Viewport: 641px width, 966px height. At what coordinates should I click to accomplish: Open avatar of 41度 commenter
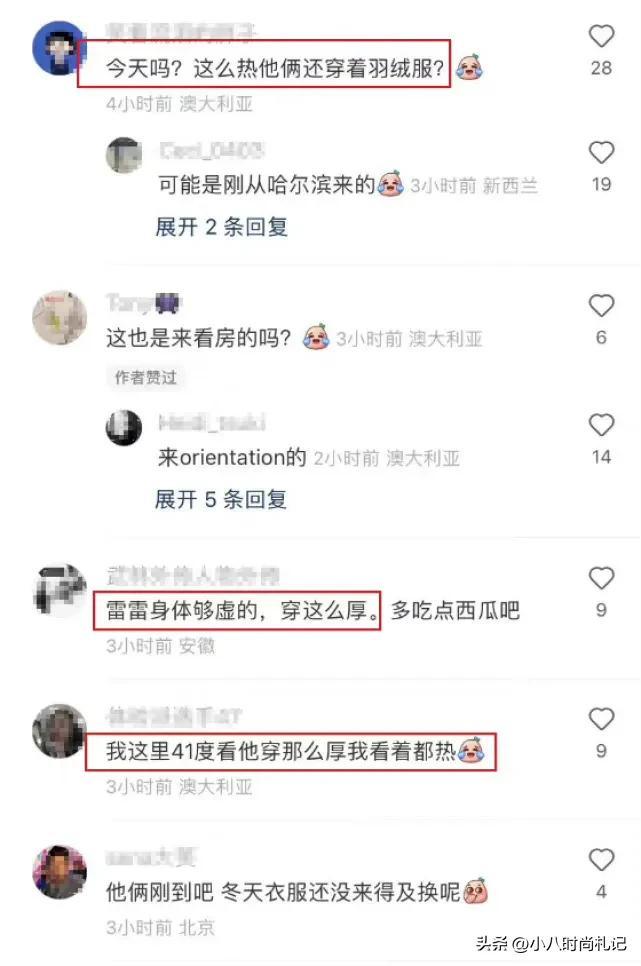[59, 731]
